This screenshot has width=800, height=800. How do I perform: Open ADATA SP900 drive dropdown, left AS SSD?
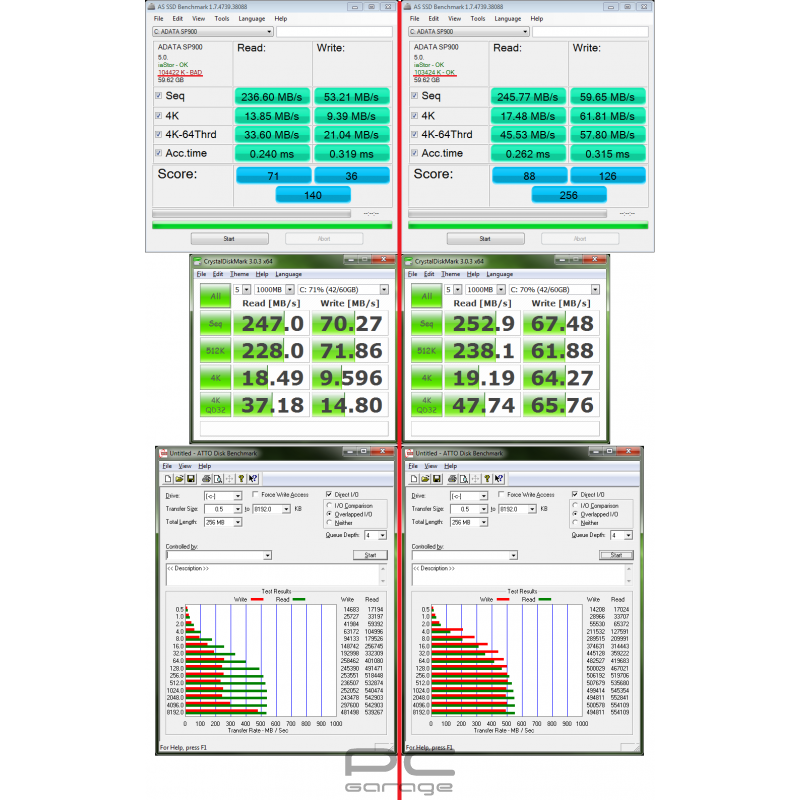pyautogui.click(x=213, y=32)
